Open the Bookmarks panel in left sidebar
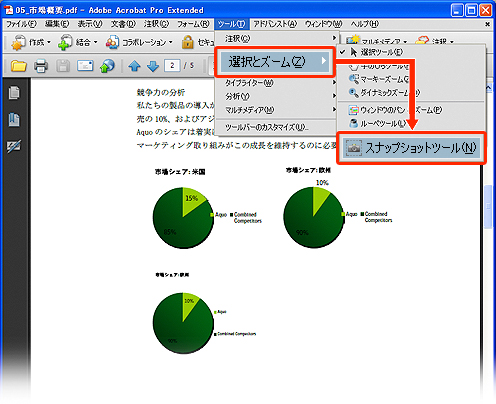The image size is (496, 404). [14, 119]
